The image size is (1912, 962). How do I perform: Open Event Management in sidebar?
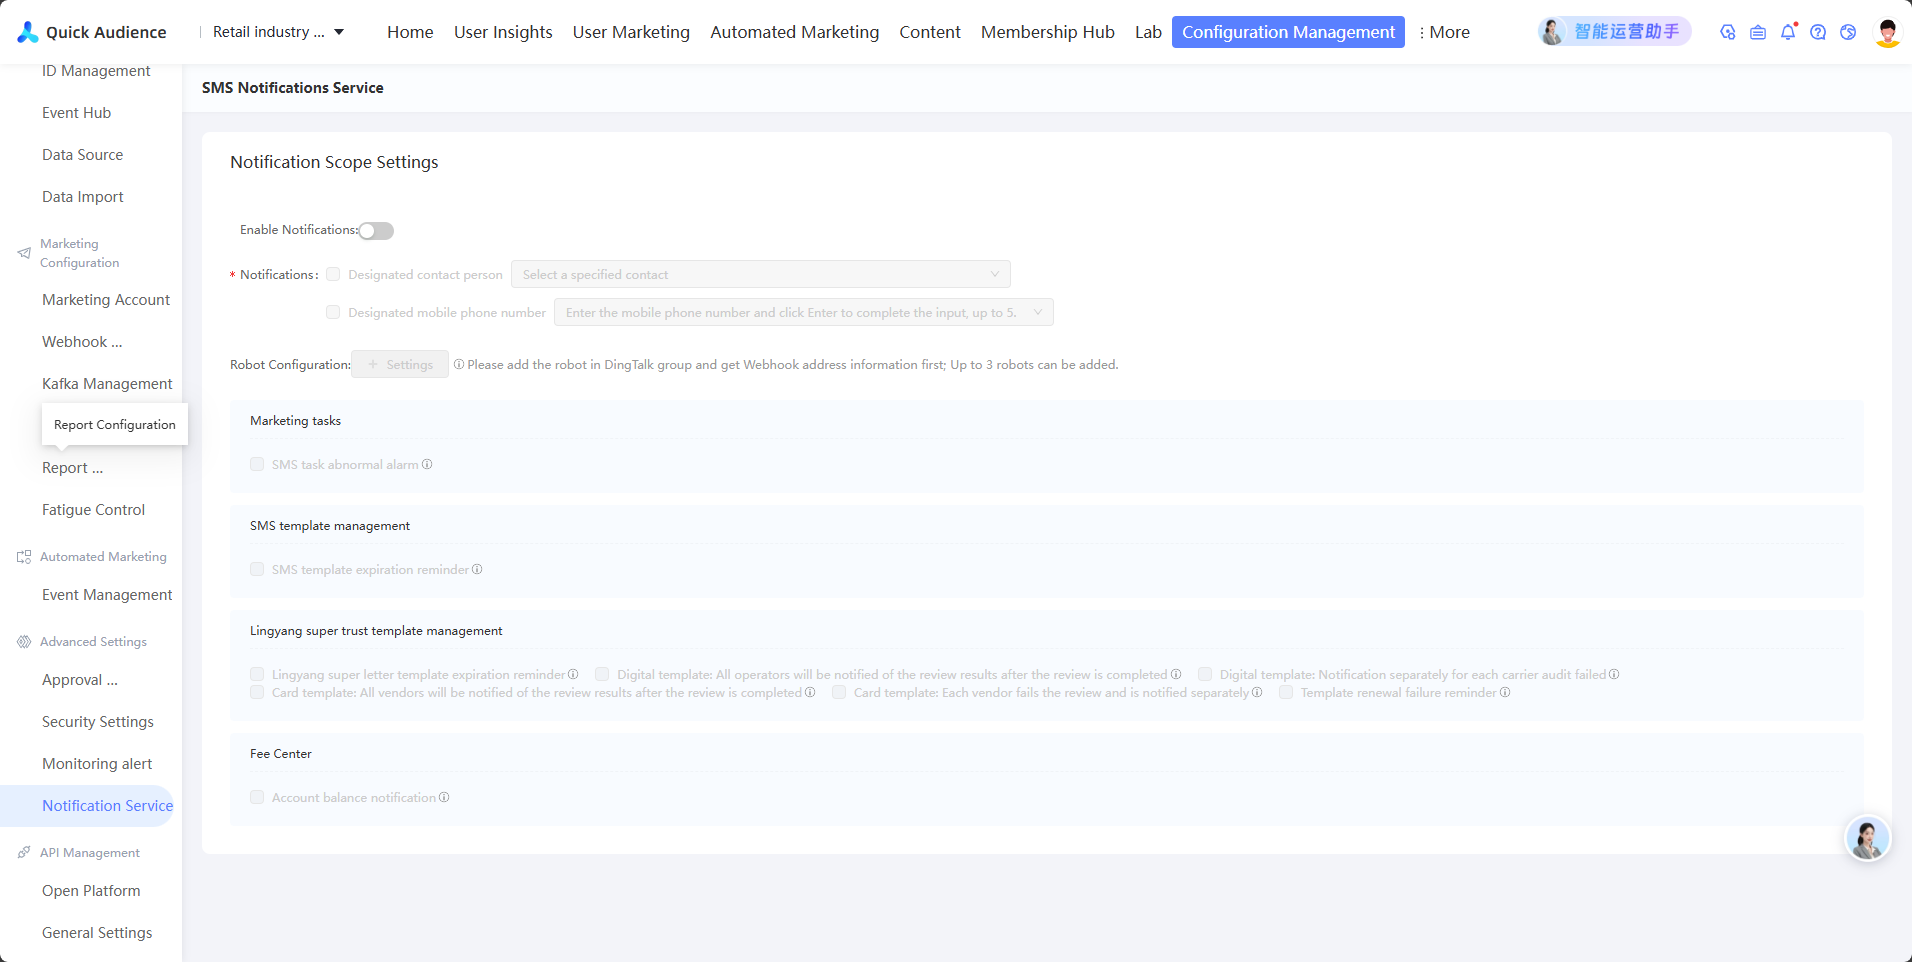107,595
